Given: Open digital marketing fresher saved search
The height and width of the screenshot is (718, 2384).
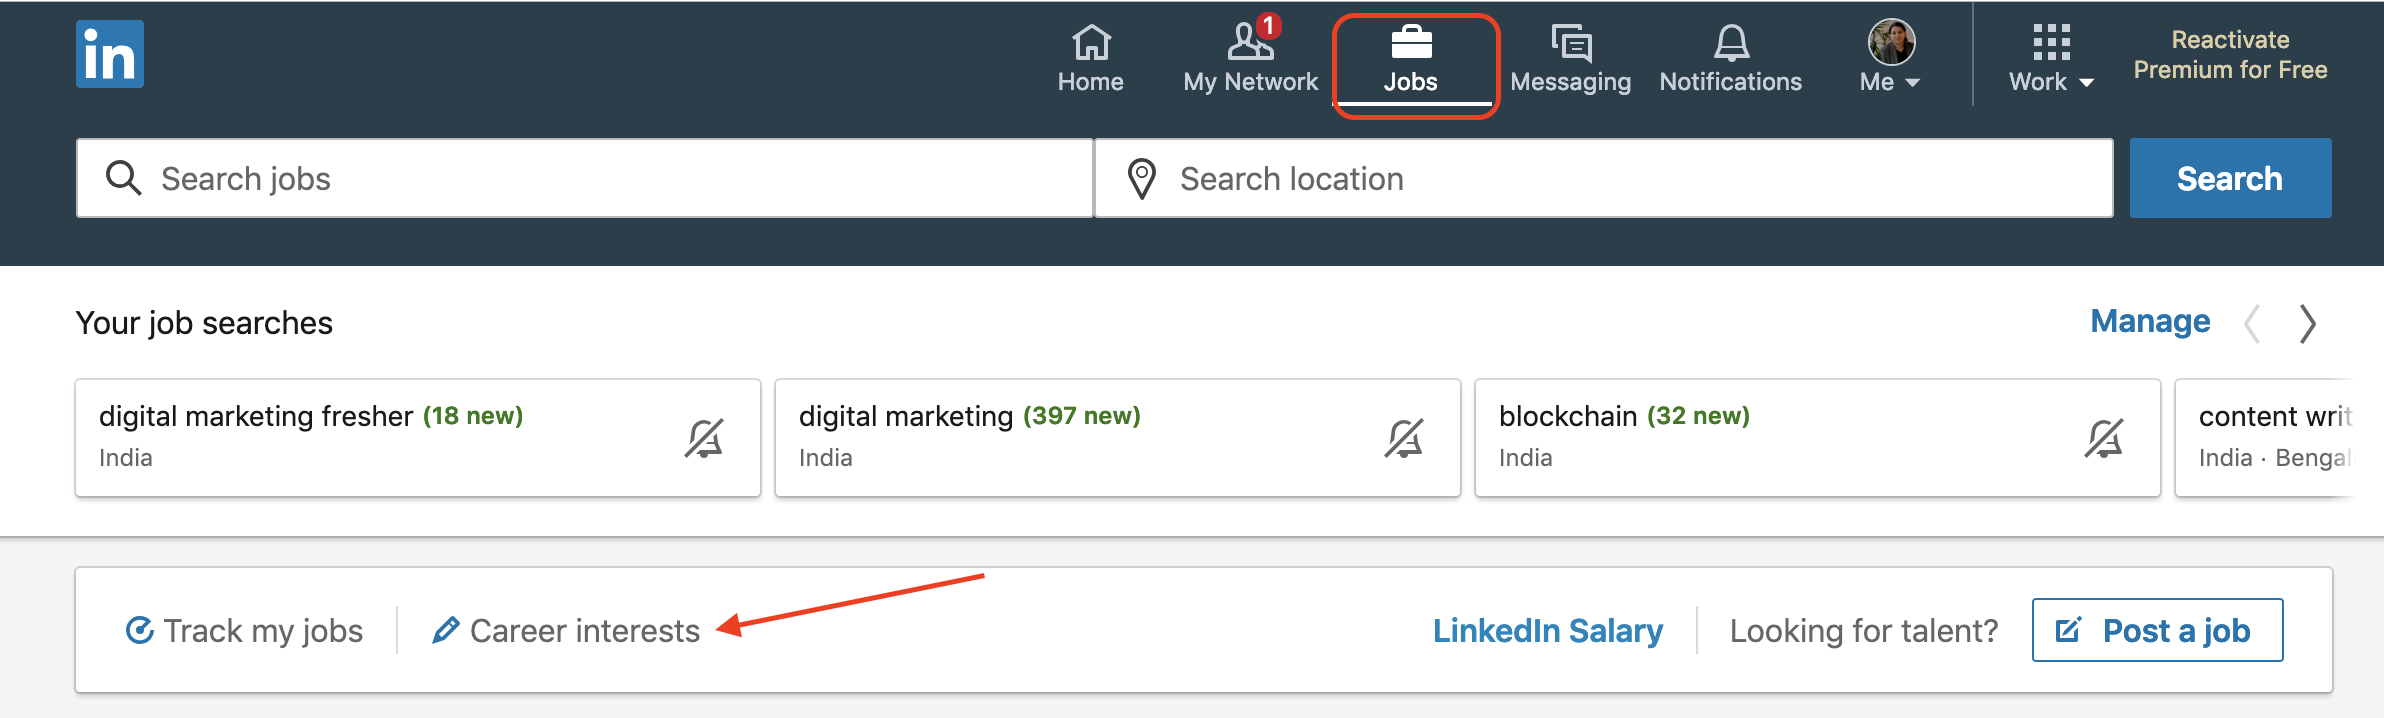Looking at the screenshot, I should [x=418, y=437].
